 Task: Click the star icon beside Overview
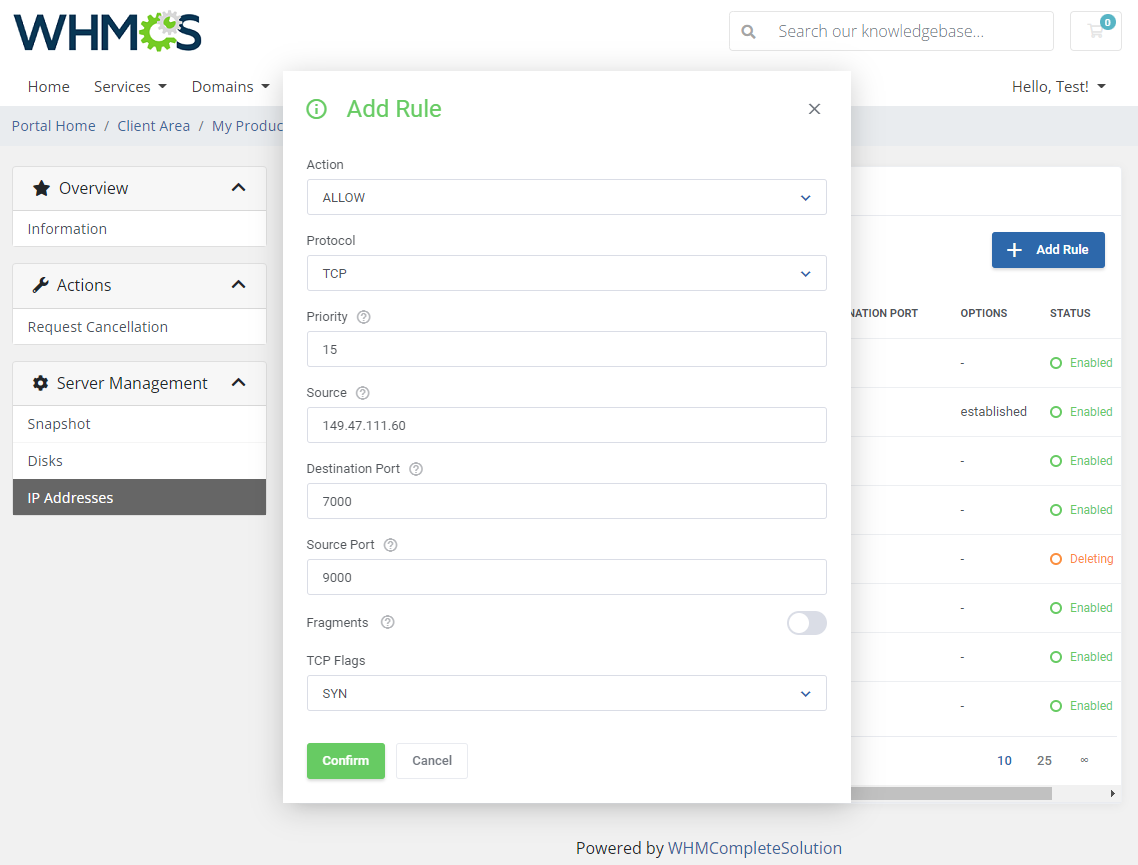coord(41,187)
